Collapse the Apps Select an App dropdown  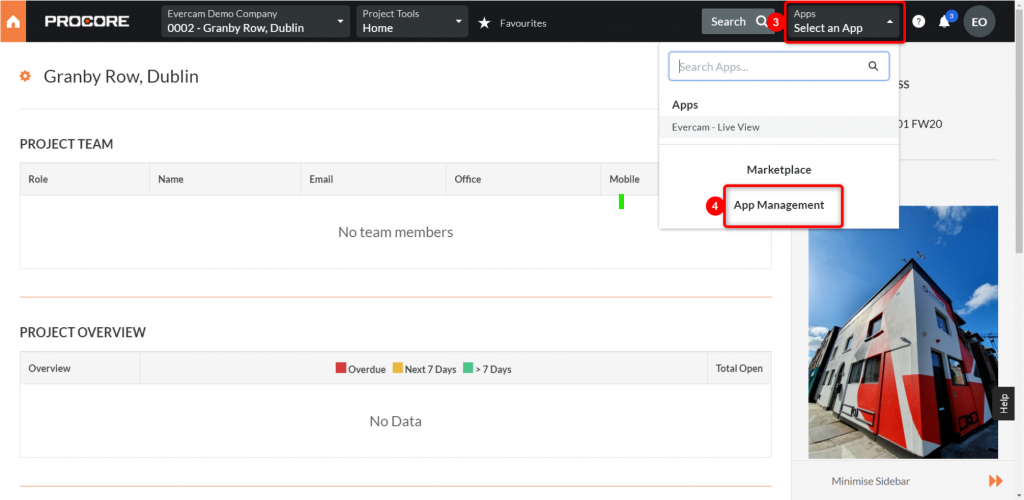click(844, 22)
